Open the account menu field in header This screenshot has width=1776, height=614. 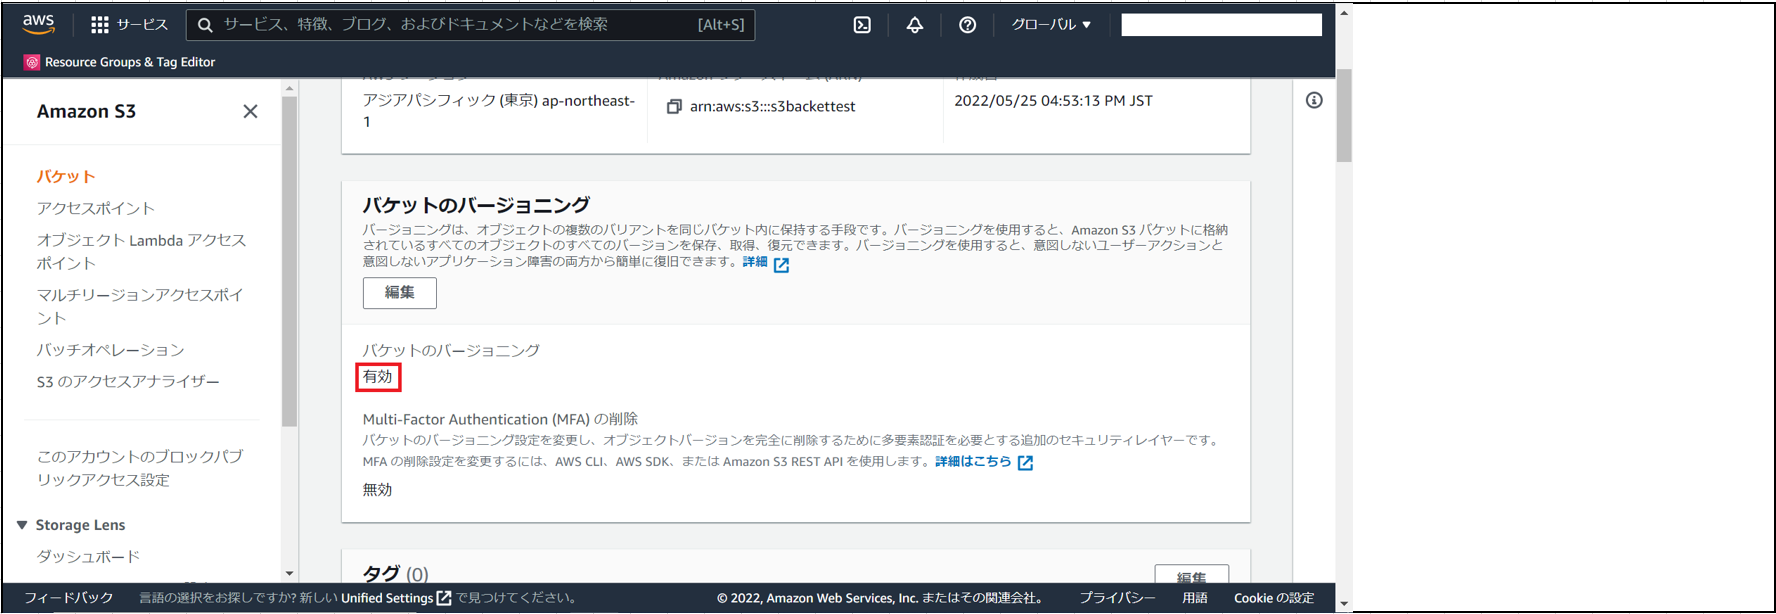(1221, 25)
